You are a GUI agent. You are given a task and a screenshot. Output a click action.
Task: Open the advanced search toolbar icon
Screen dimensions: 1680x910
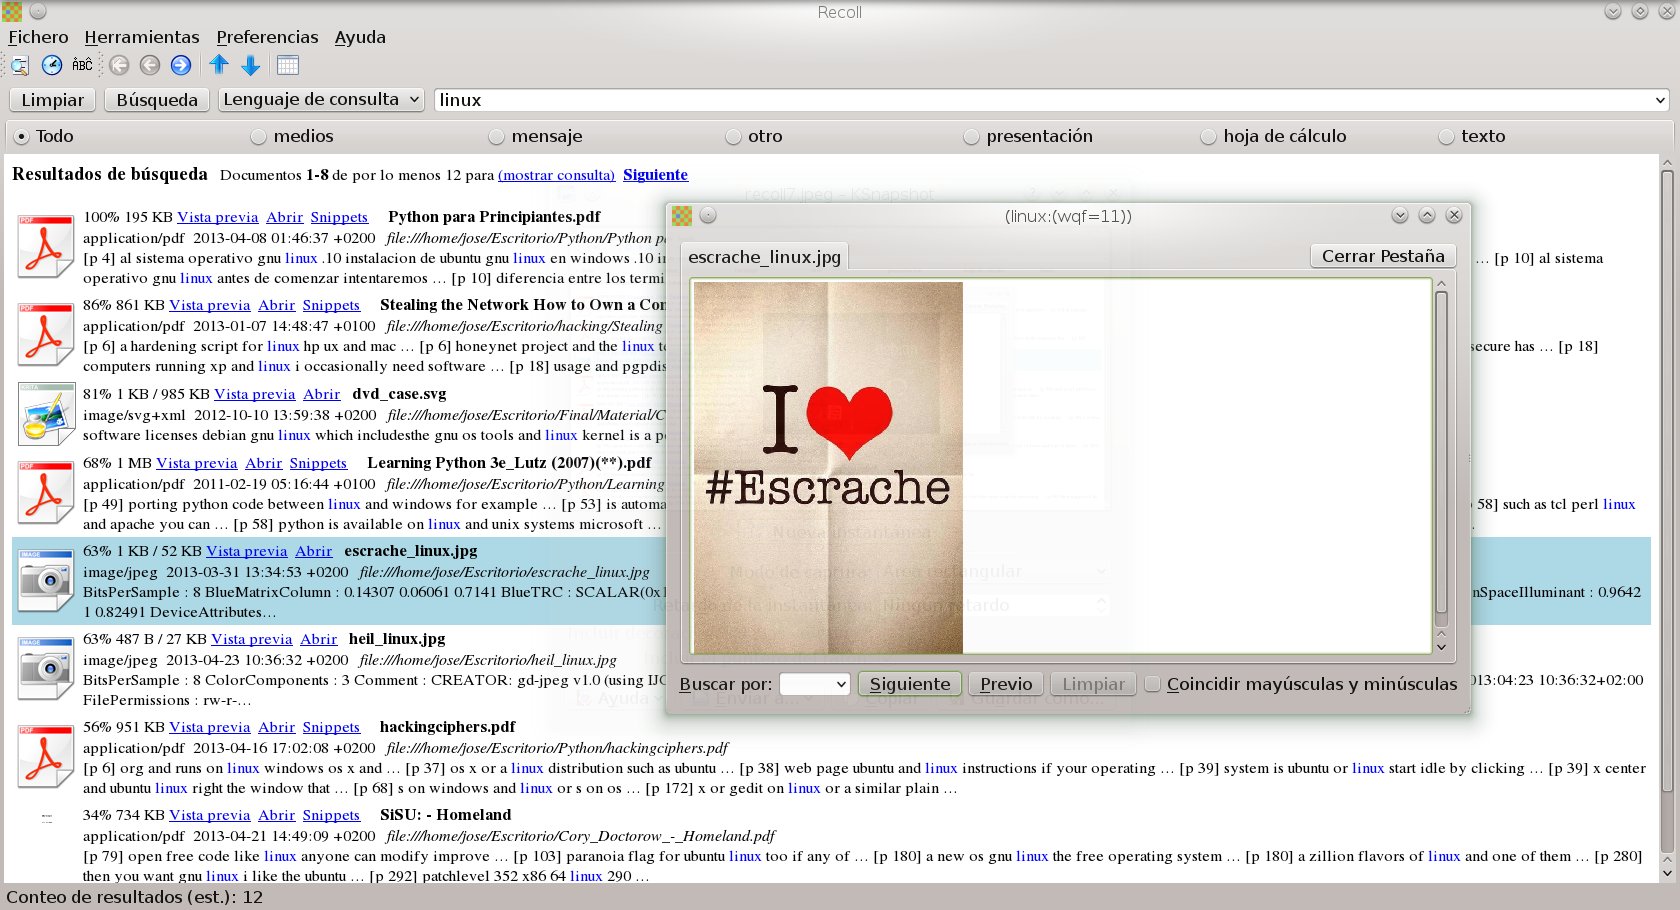coord(20,65)
